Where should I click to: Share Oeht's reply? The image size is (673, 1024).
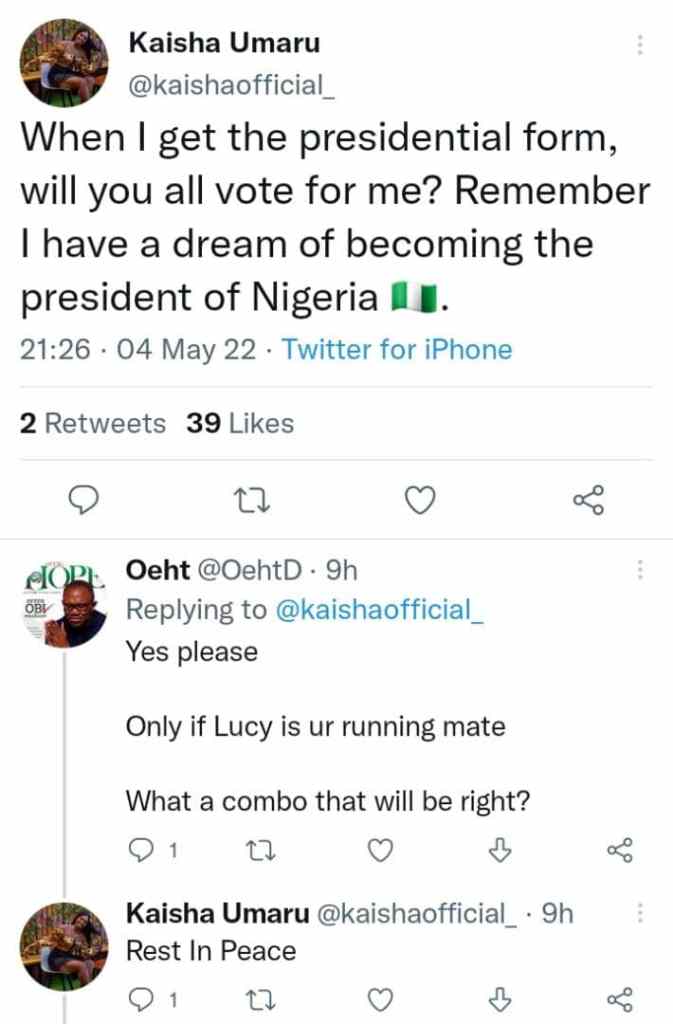[620, 850]
